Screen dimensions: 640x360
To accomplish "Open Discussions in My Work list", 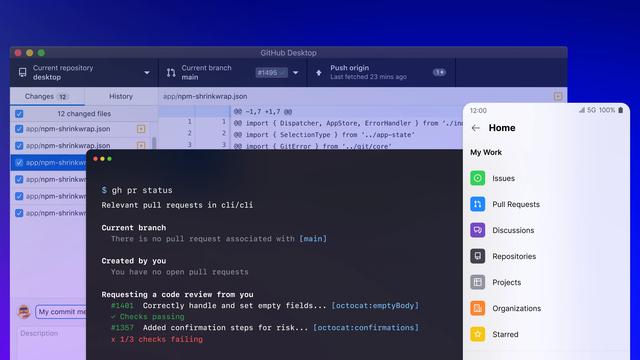I will (513, 230).
